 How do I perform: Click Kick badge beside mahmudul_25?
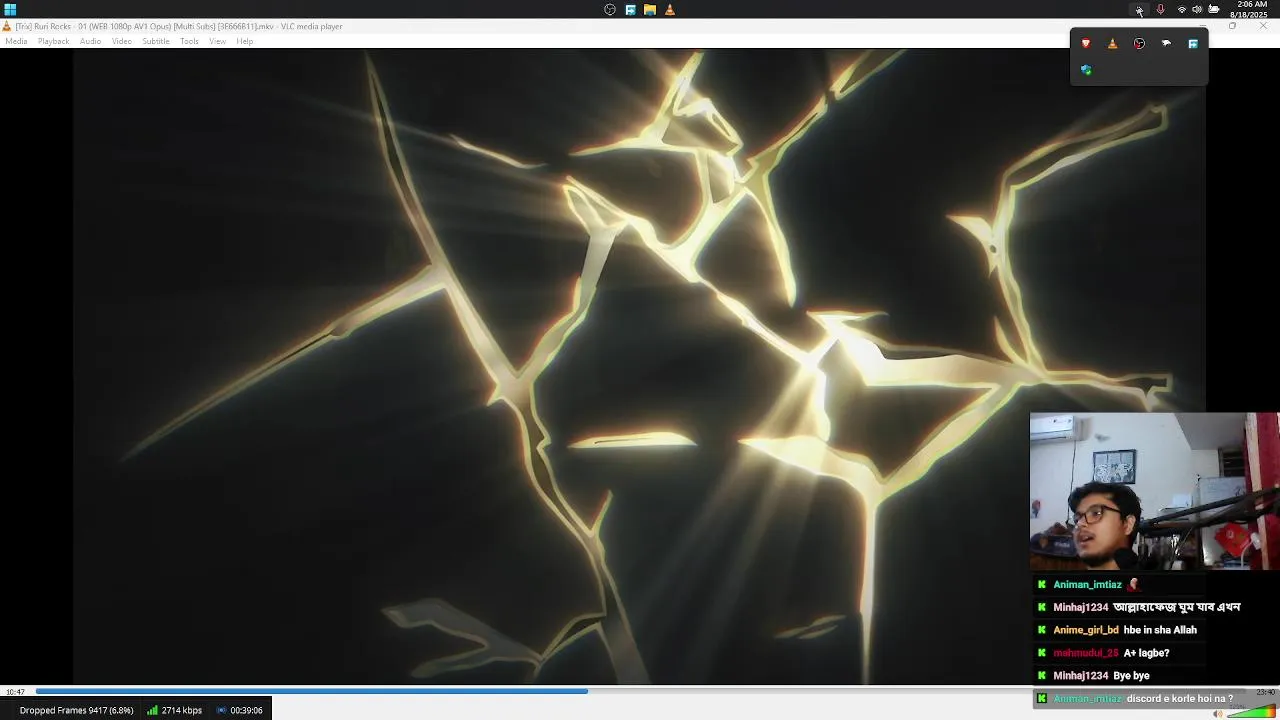pyautogui.click(x=1042, y=653)
